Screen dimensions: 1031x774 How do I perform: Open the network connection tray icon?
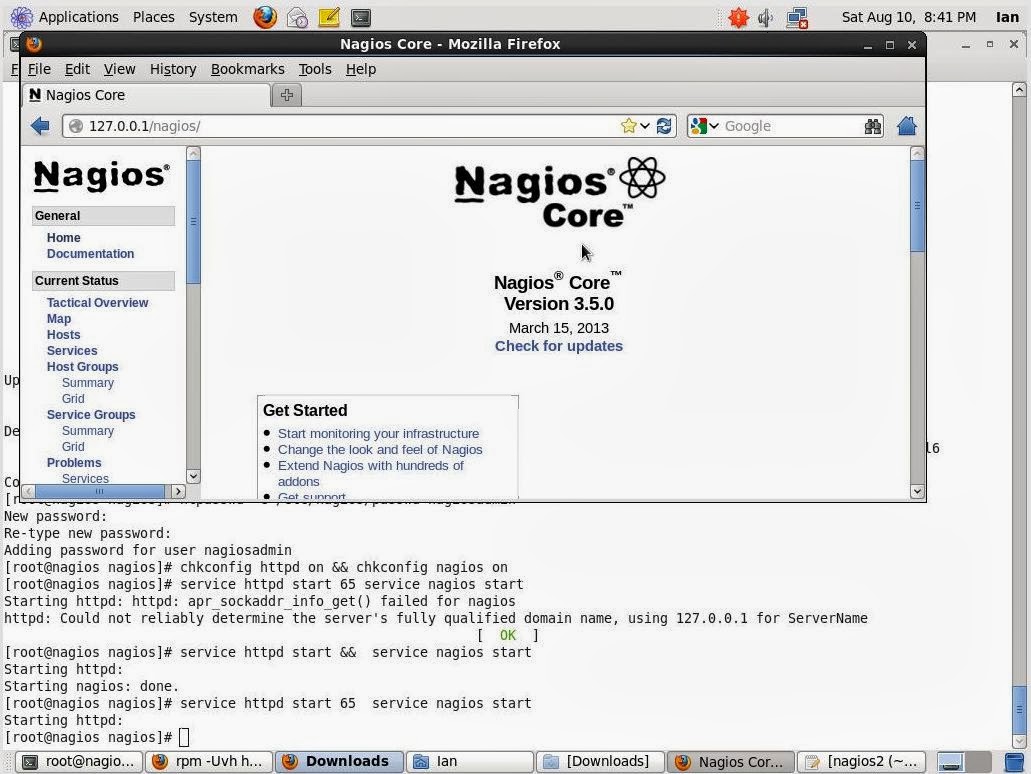pos(798,18)
